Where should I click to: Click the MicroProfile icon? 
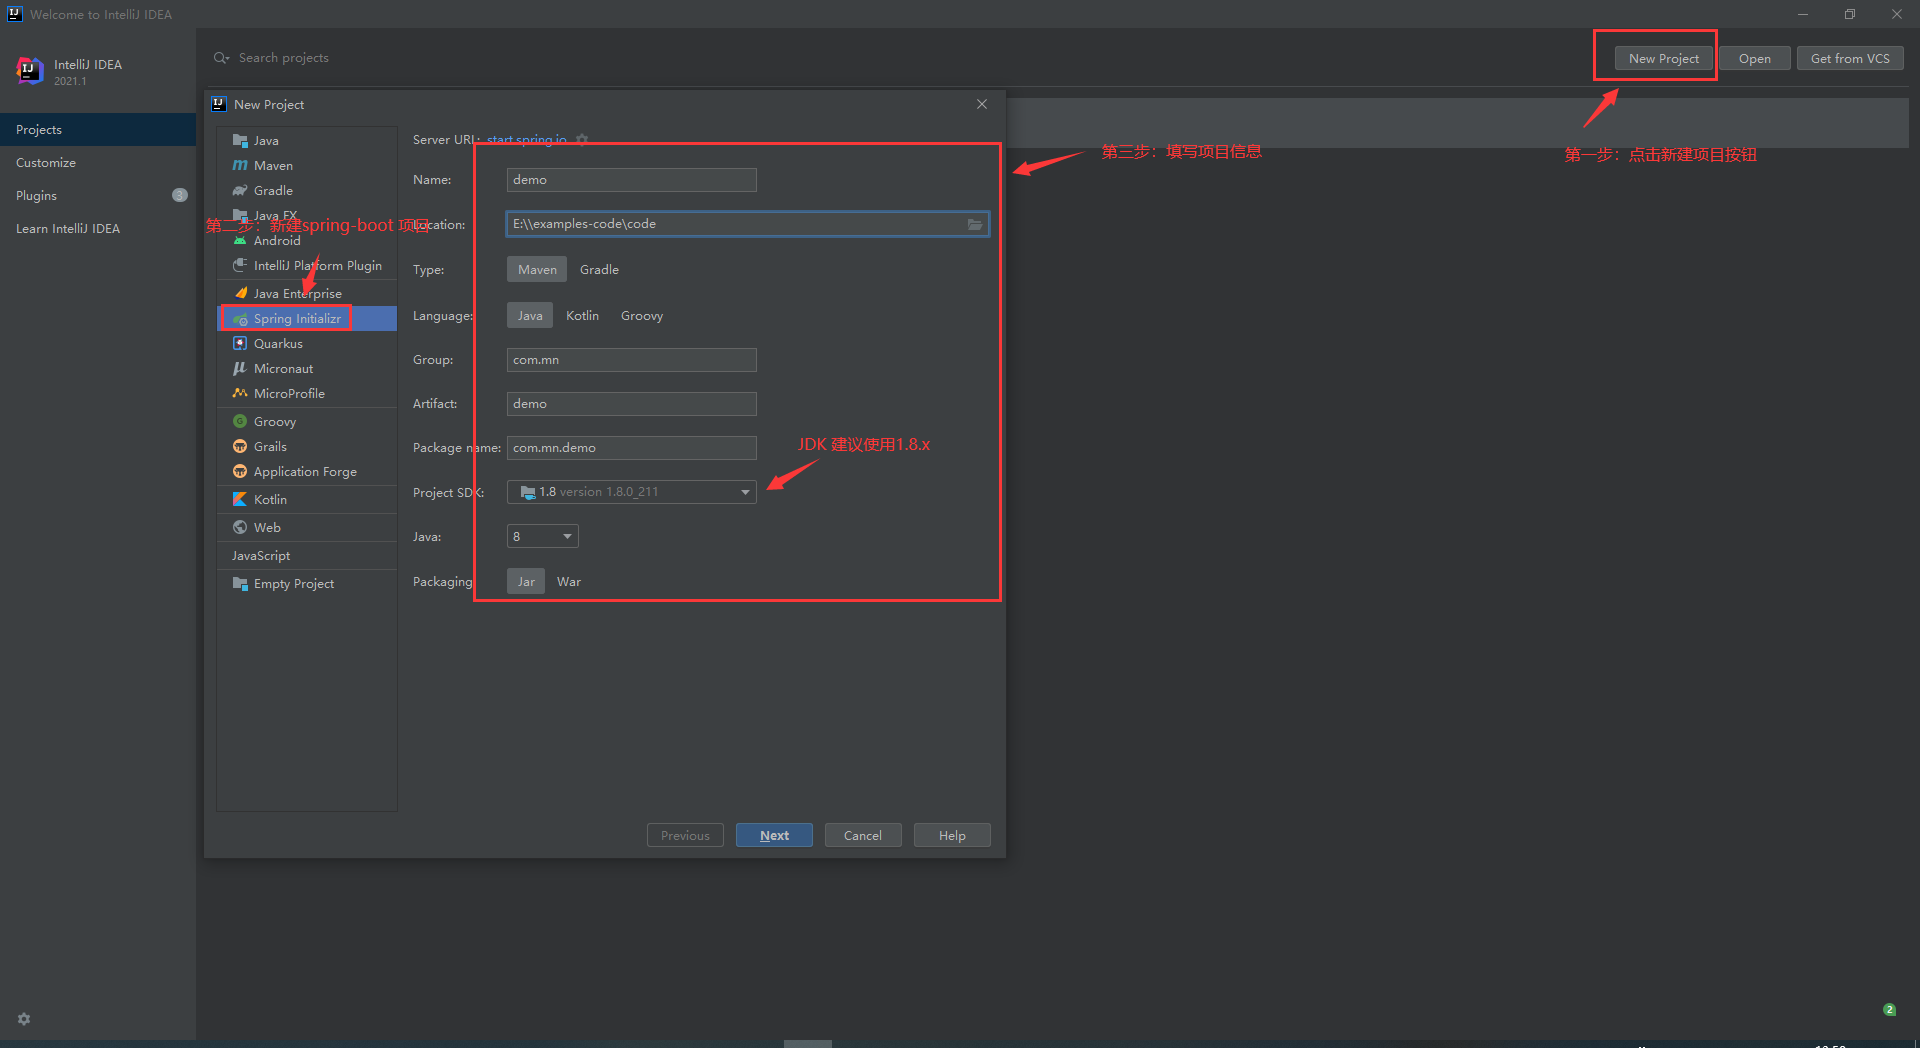click(x=240, y=394)
